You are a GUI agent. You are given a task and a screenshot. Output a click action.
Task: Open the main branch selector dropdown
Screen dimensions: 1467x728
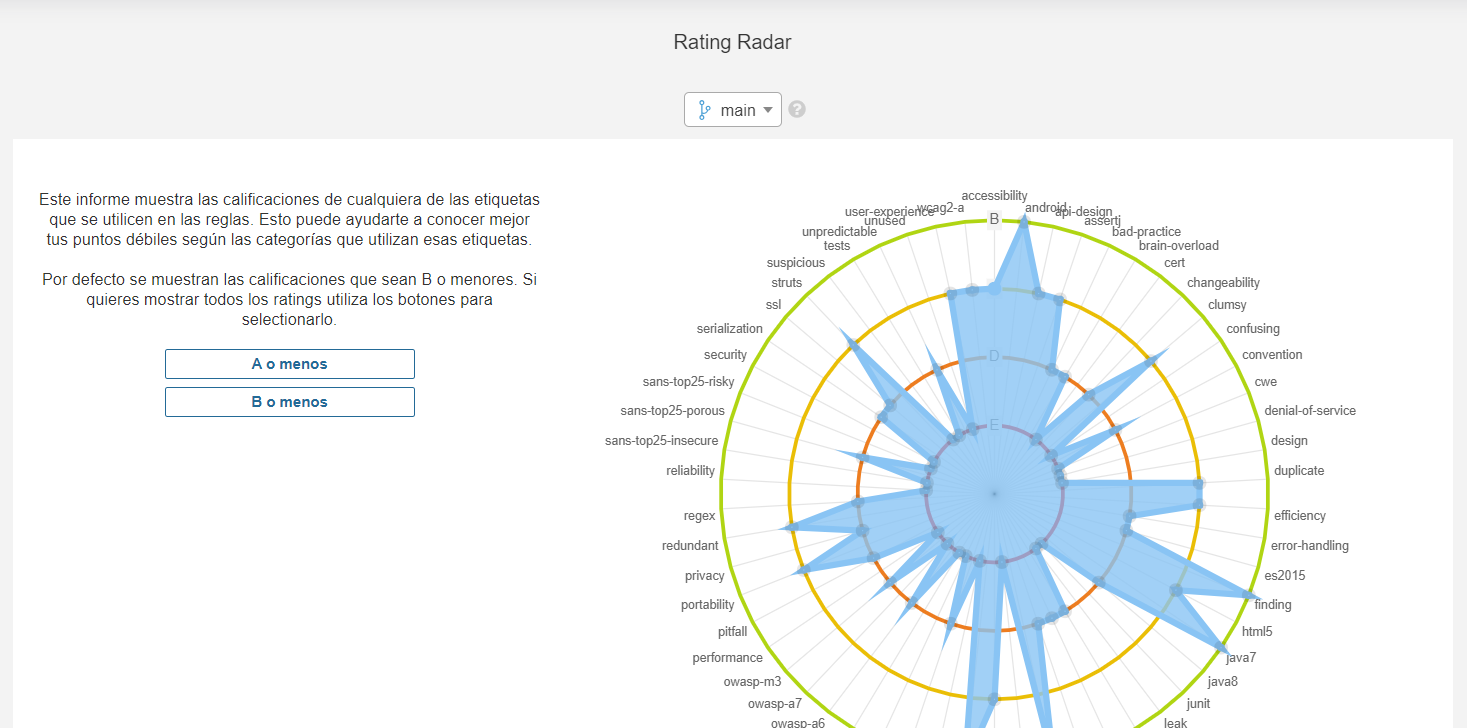pyautogui.click(x=732, y=110)
